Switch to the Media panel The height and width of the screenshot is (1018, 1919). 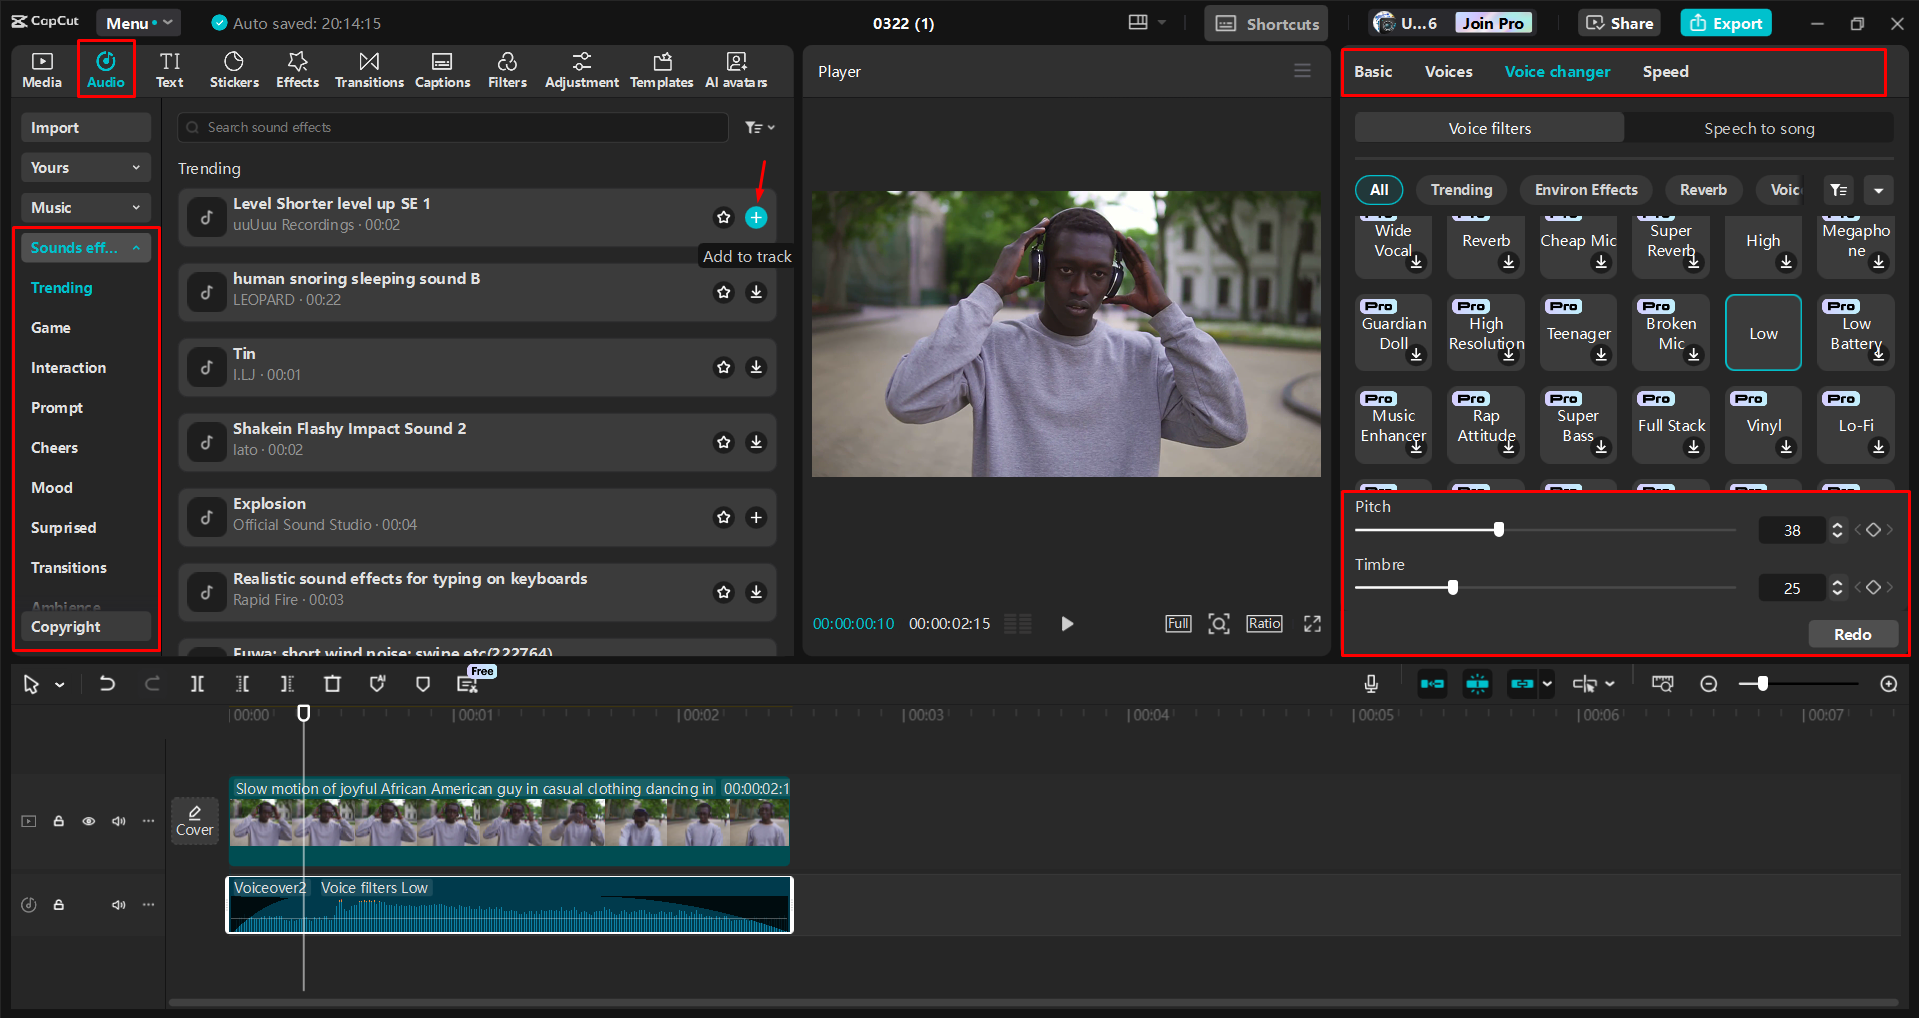click(x=41, y=68)
